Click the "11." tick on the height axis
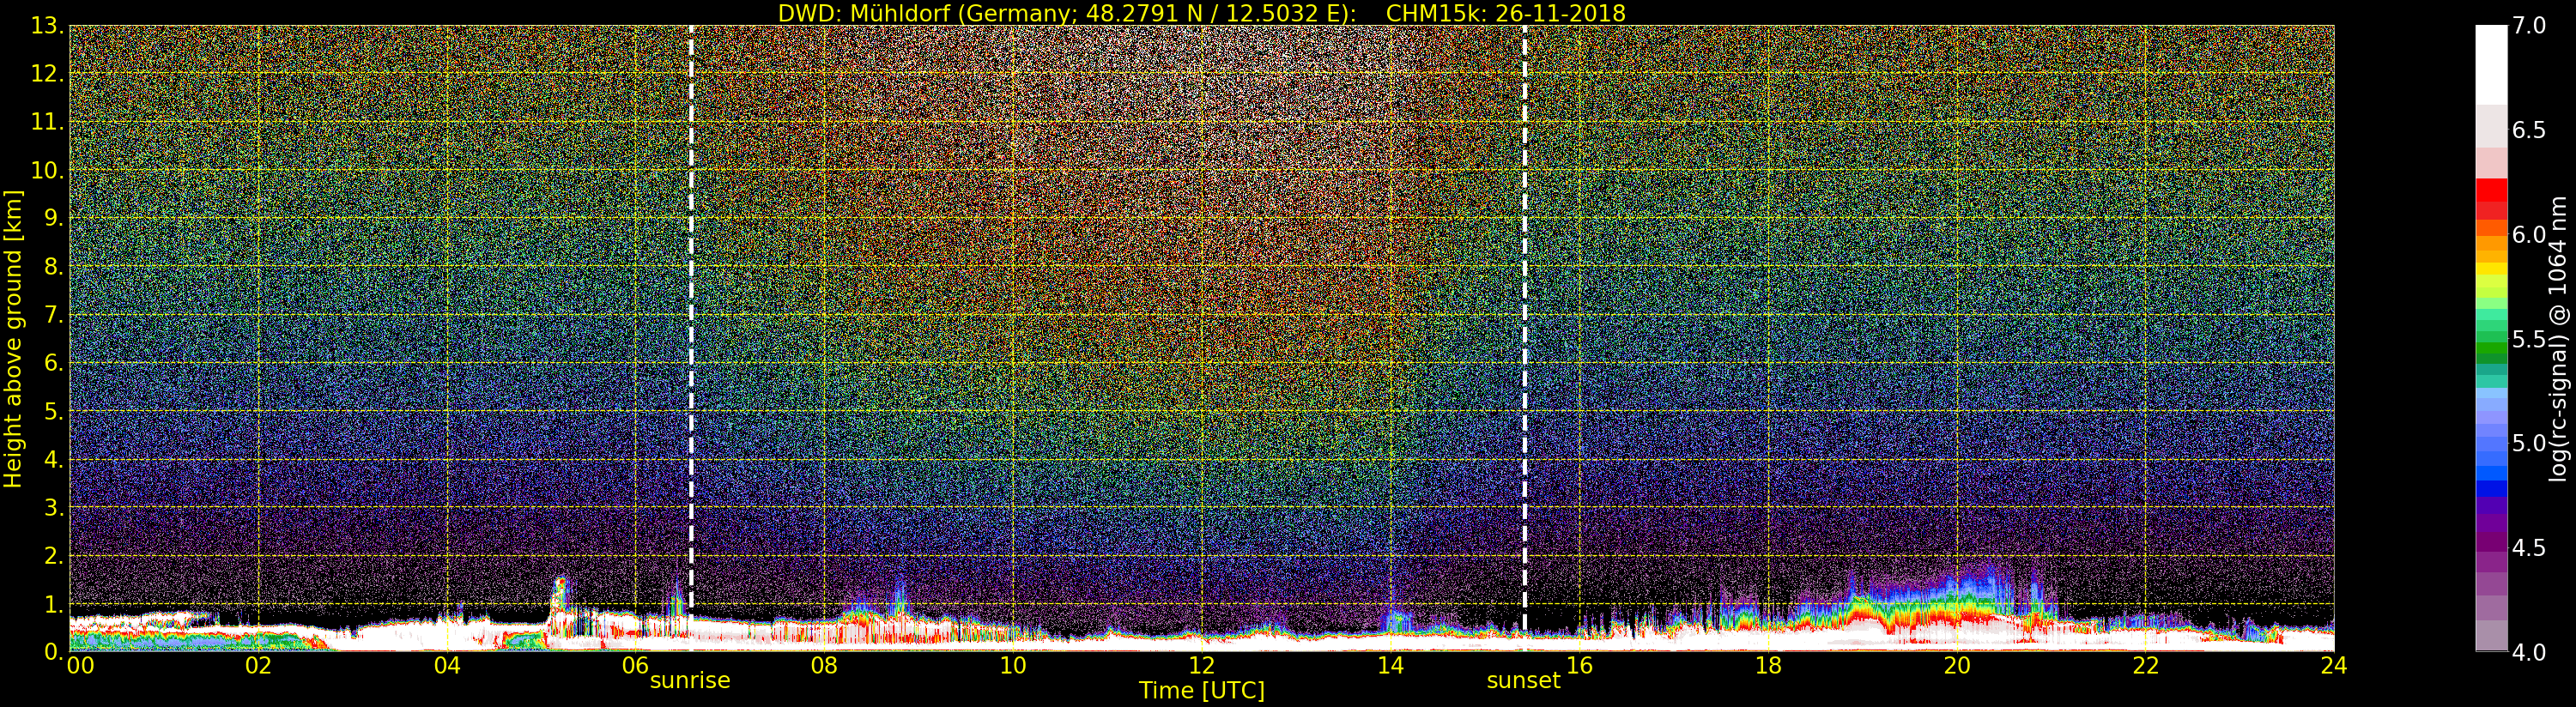2576x707 pixels. point(47,122)
